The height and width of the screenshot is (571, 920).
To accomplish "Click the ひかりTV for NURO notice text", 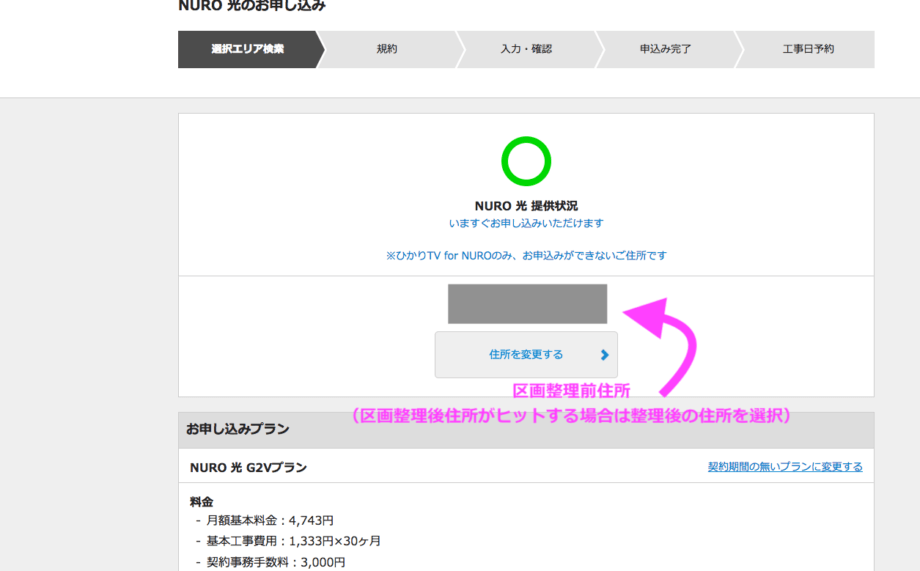I will [x=526, y=255].
